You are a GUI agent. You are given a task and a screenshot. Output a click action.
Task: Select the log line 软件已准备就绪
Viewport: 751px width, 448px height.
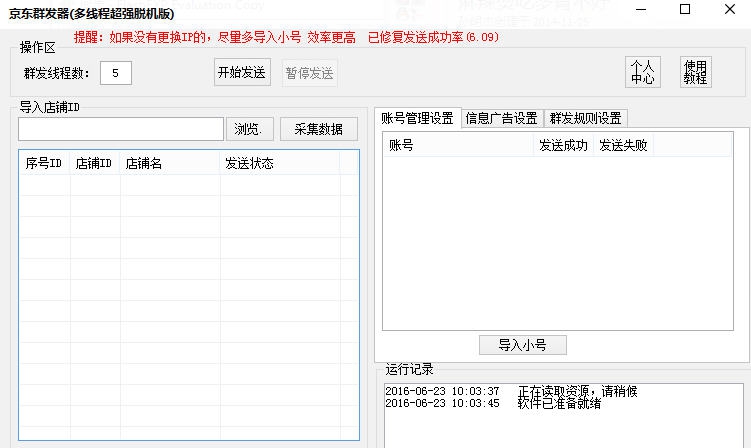tap(493, 403)
